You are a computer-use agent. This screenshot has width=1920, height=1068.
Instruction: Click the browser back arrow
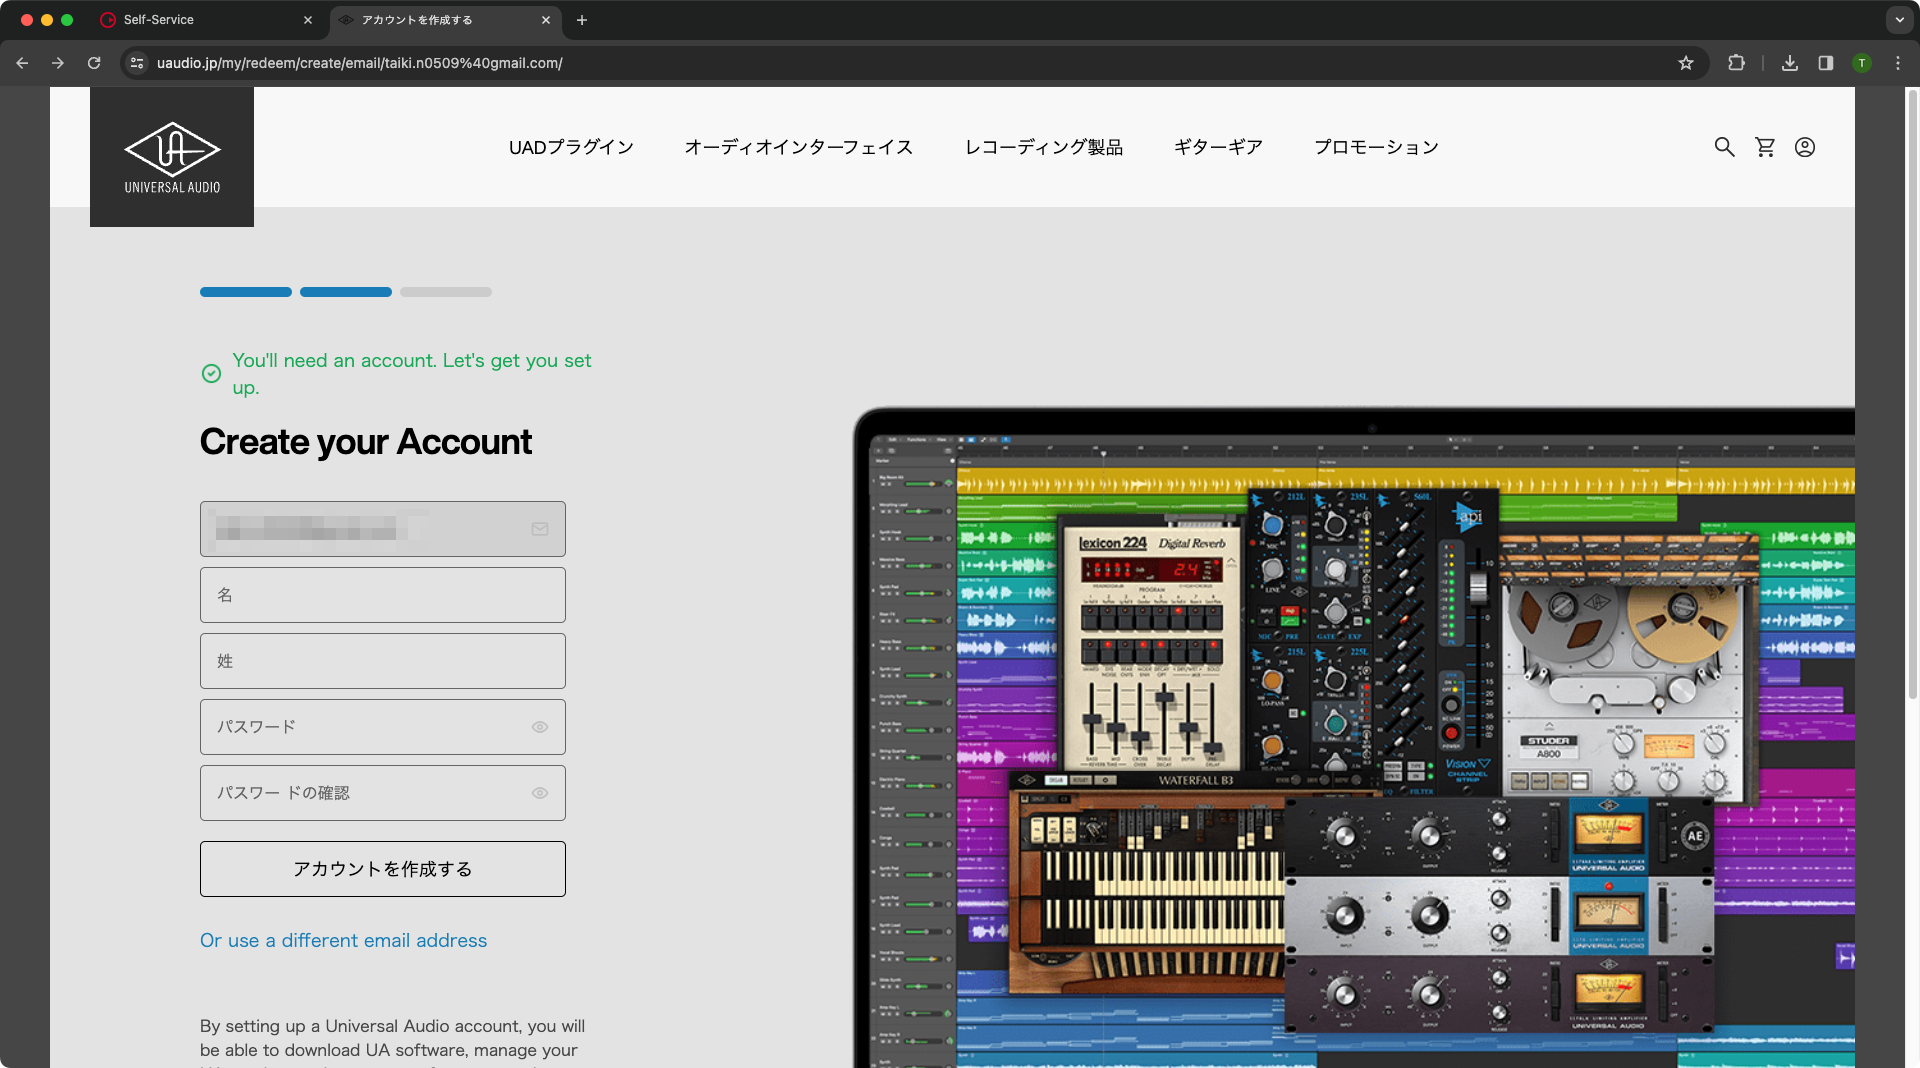tap(22, 63)
